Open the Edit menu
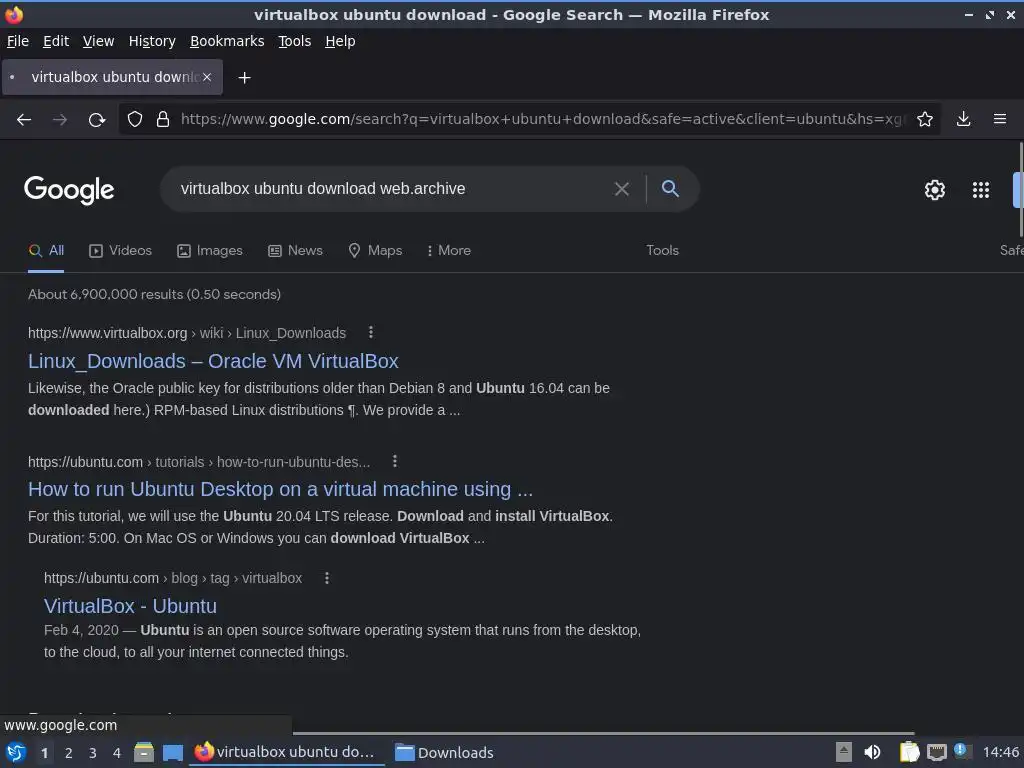This screenshot has height=768, width=1024. click(56, 41)
